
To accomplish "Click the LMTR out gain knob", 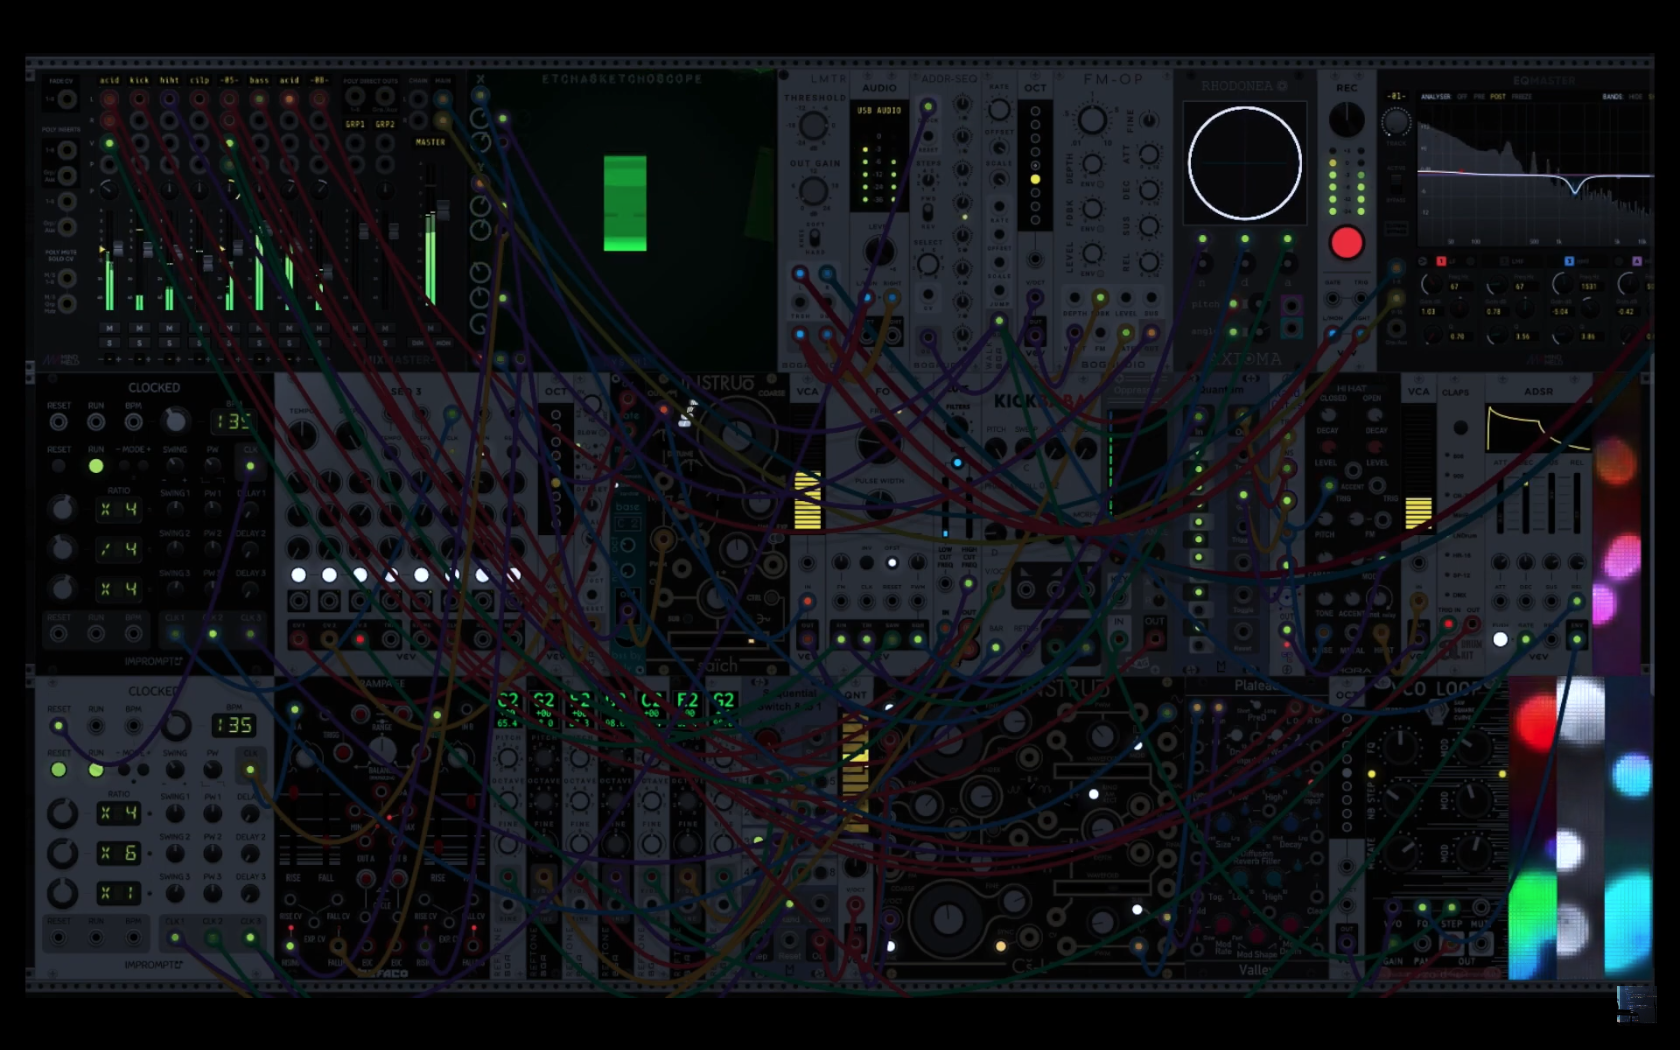I will pyautogui.click(x=813, y=190).
